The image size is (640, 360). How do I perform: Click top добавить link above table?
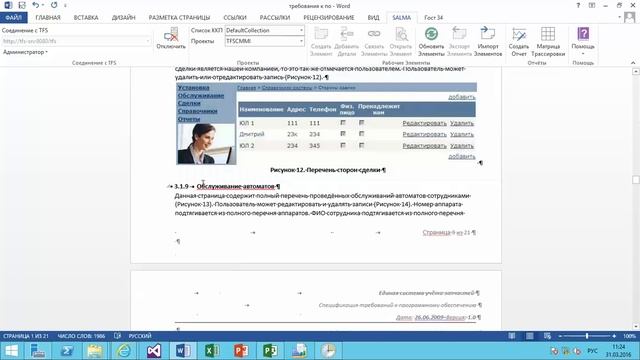(462, 97)
